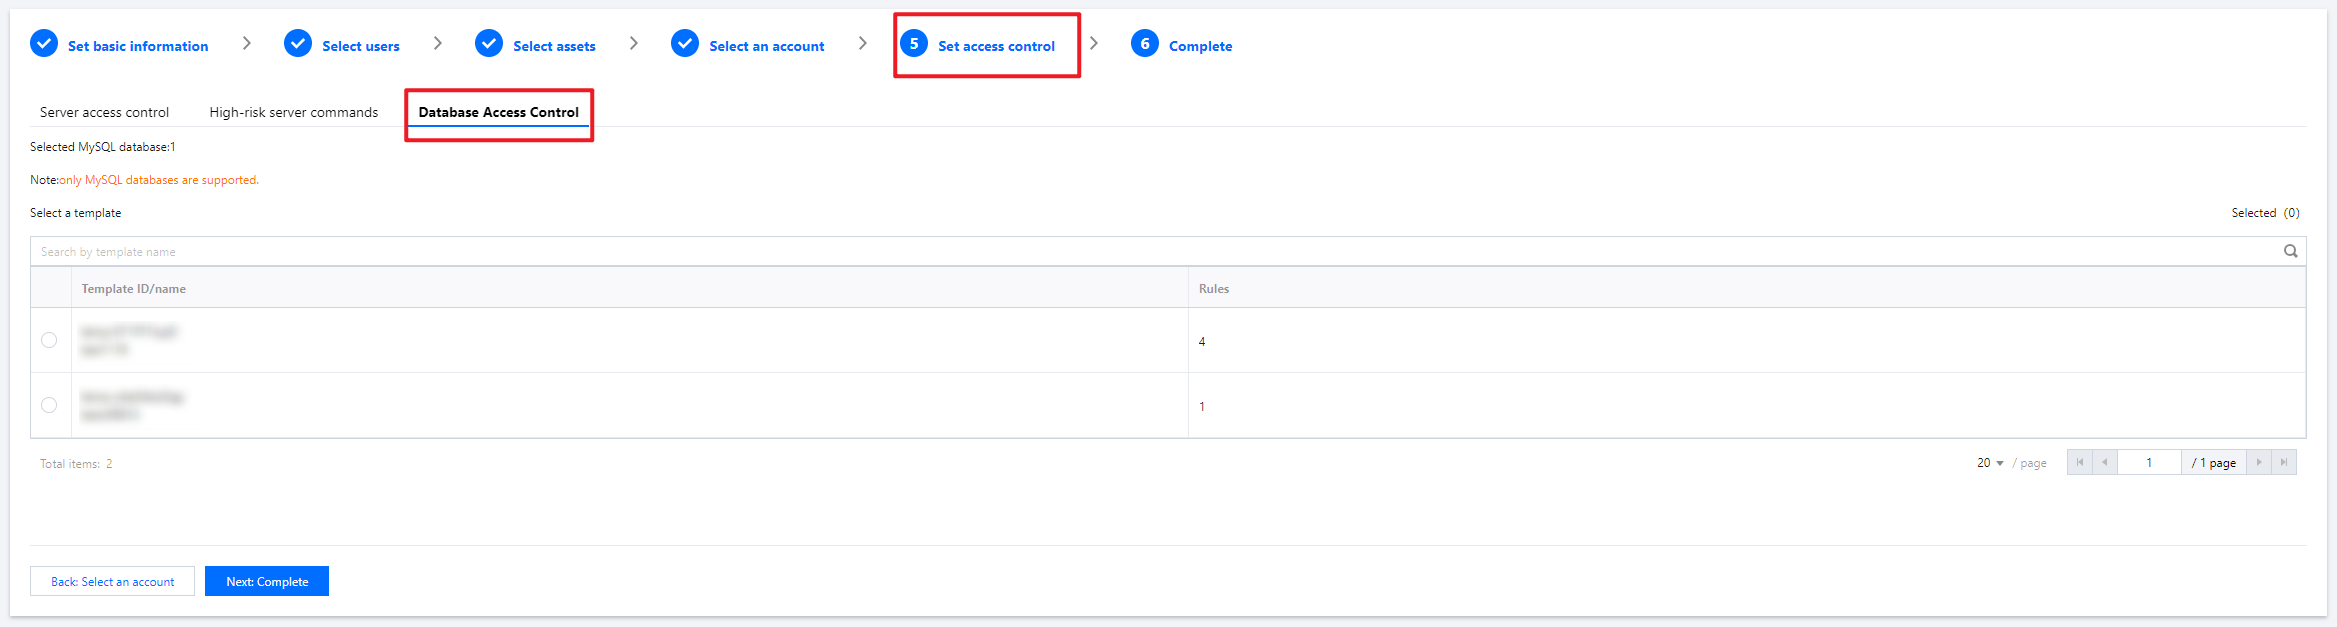This screenshot has height=627, width=2337.
Task: Click Next: Complete button
Action: [267, 581]
